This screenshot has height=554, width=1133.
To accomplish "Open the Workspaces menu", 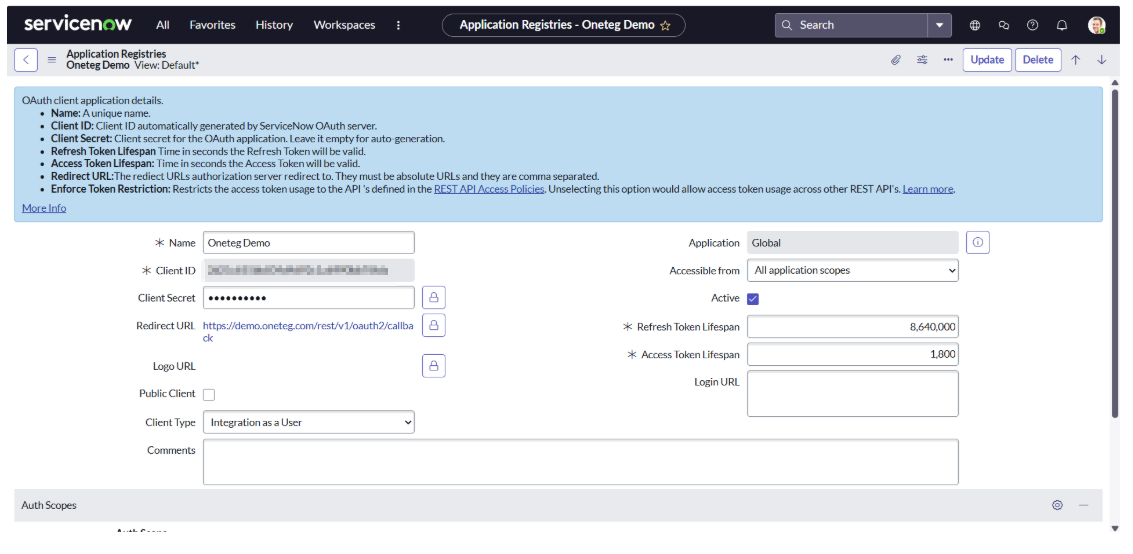I will pos(344,25).
